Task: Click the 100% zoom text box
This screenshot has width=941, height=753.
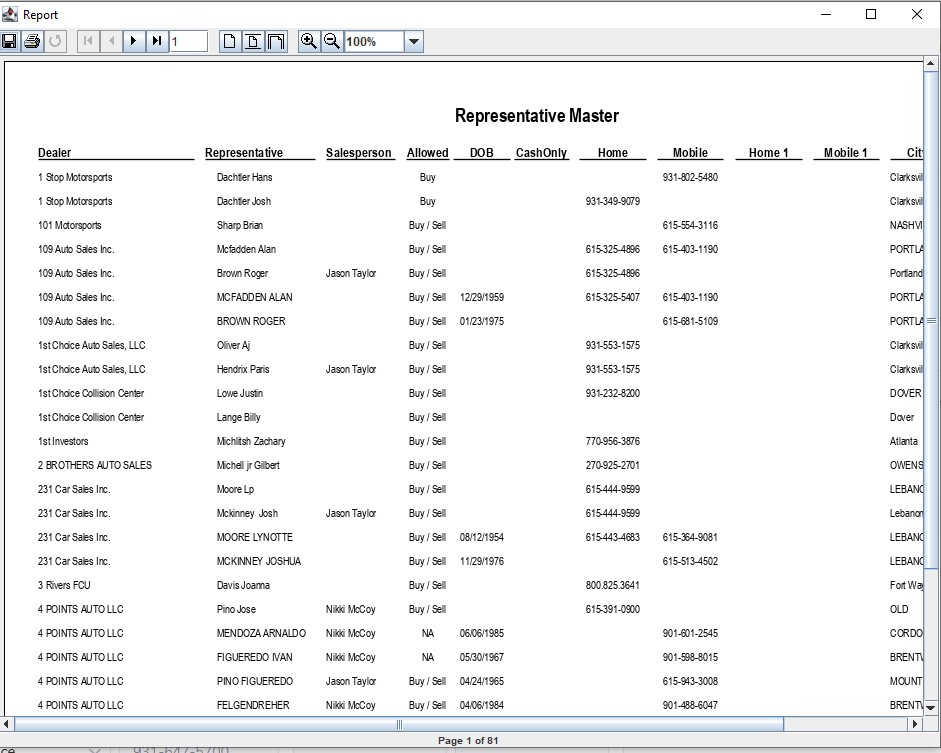Action: pyautogui.click(x=374, y=41)
